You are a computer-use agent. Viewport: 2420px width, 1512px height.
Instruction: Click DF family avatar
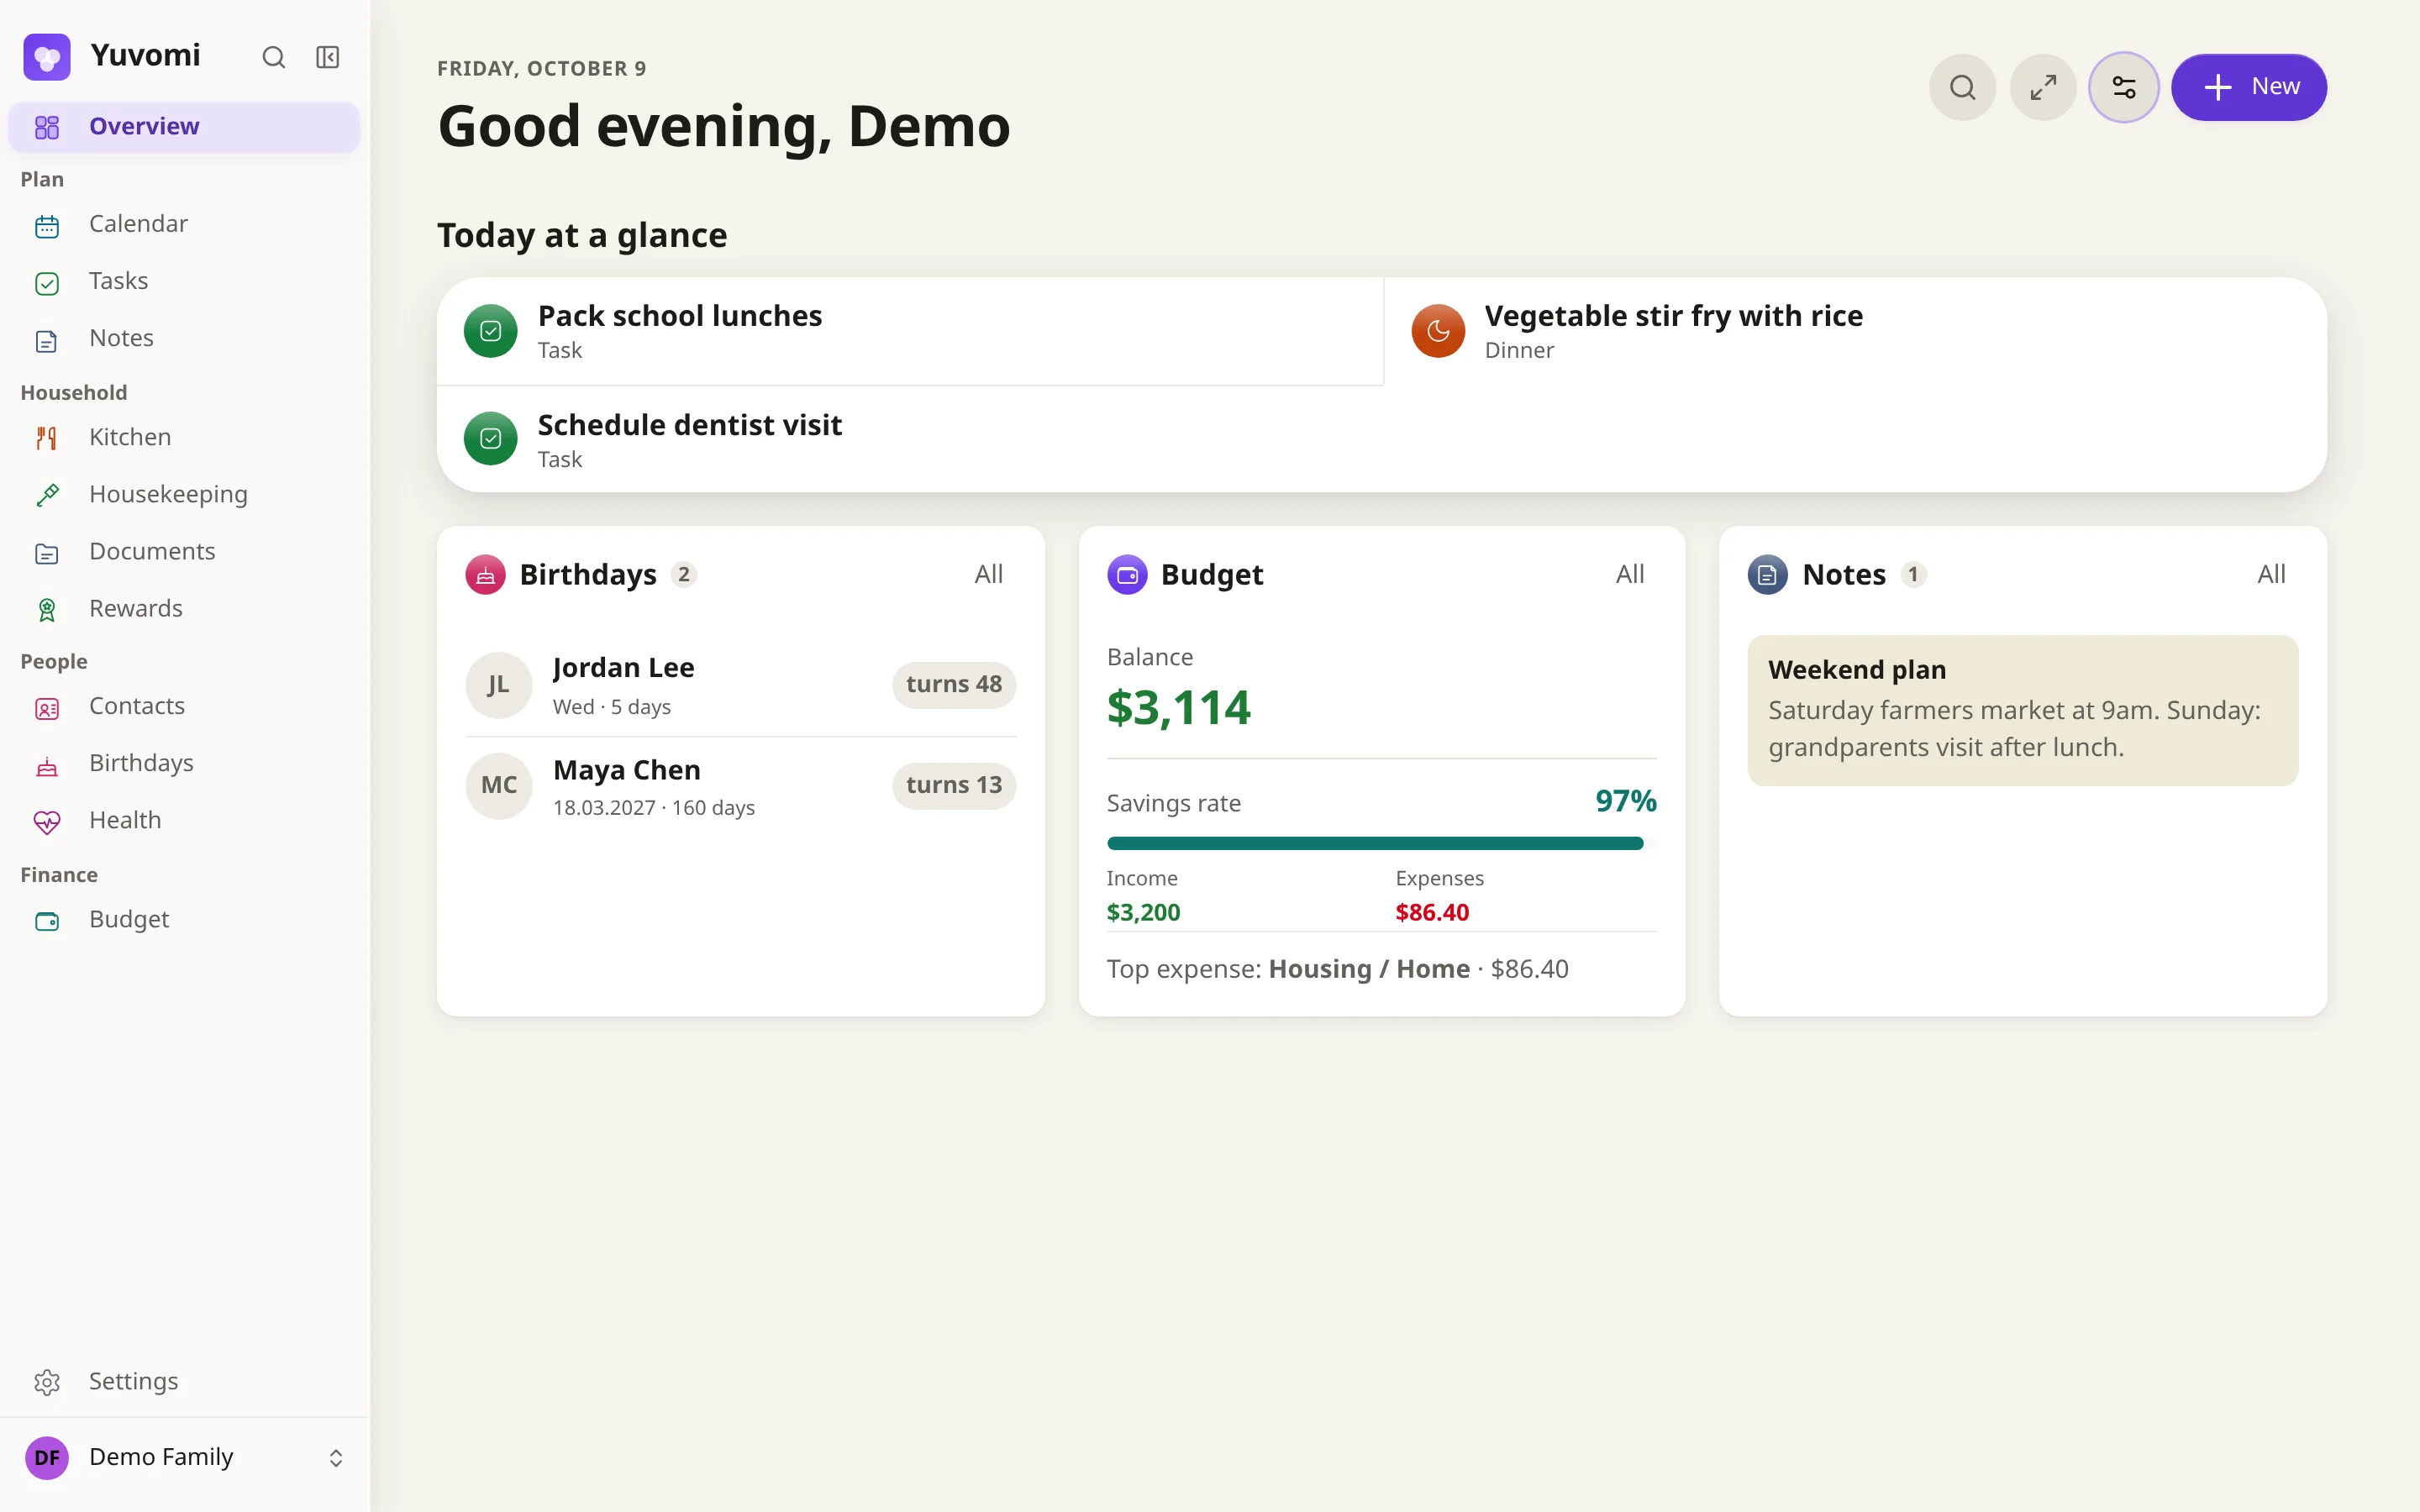click(x=47, y=1458)
